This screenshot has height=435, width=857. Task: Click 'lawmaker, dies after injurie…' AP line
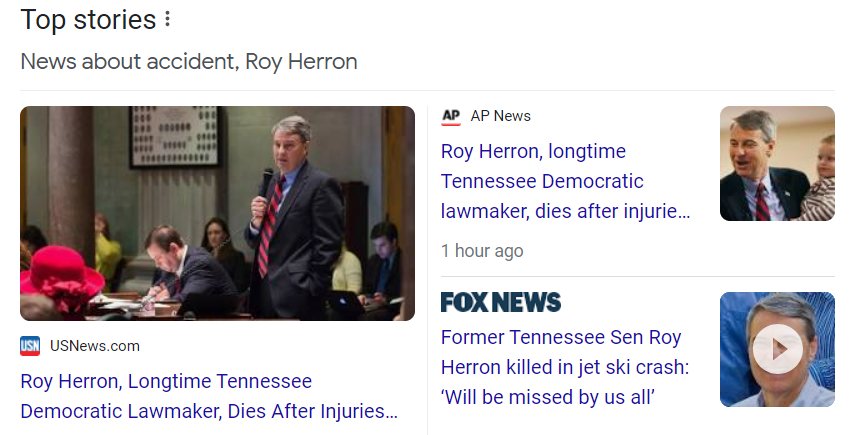[565, 212]
